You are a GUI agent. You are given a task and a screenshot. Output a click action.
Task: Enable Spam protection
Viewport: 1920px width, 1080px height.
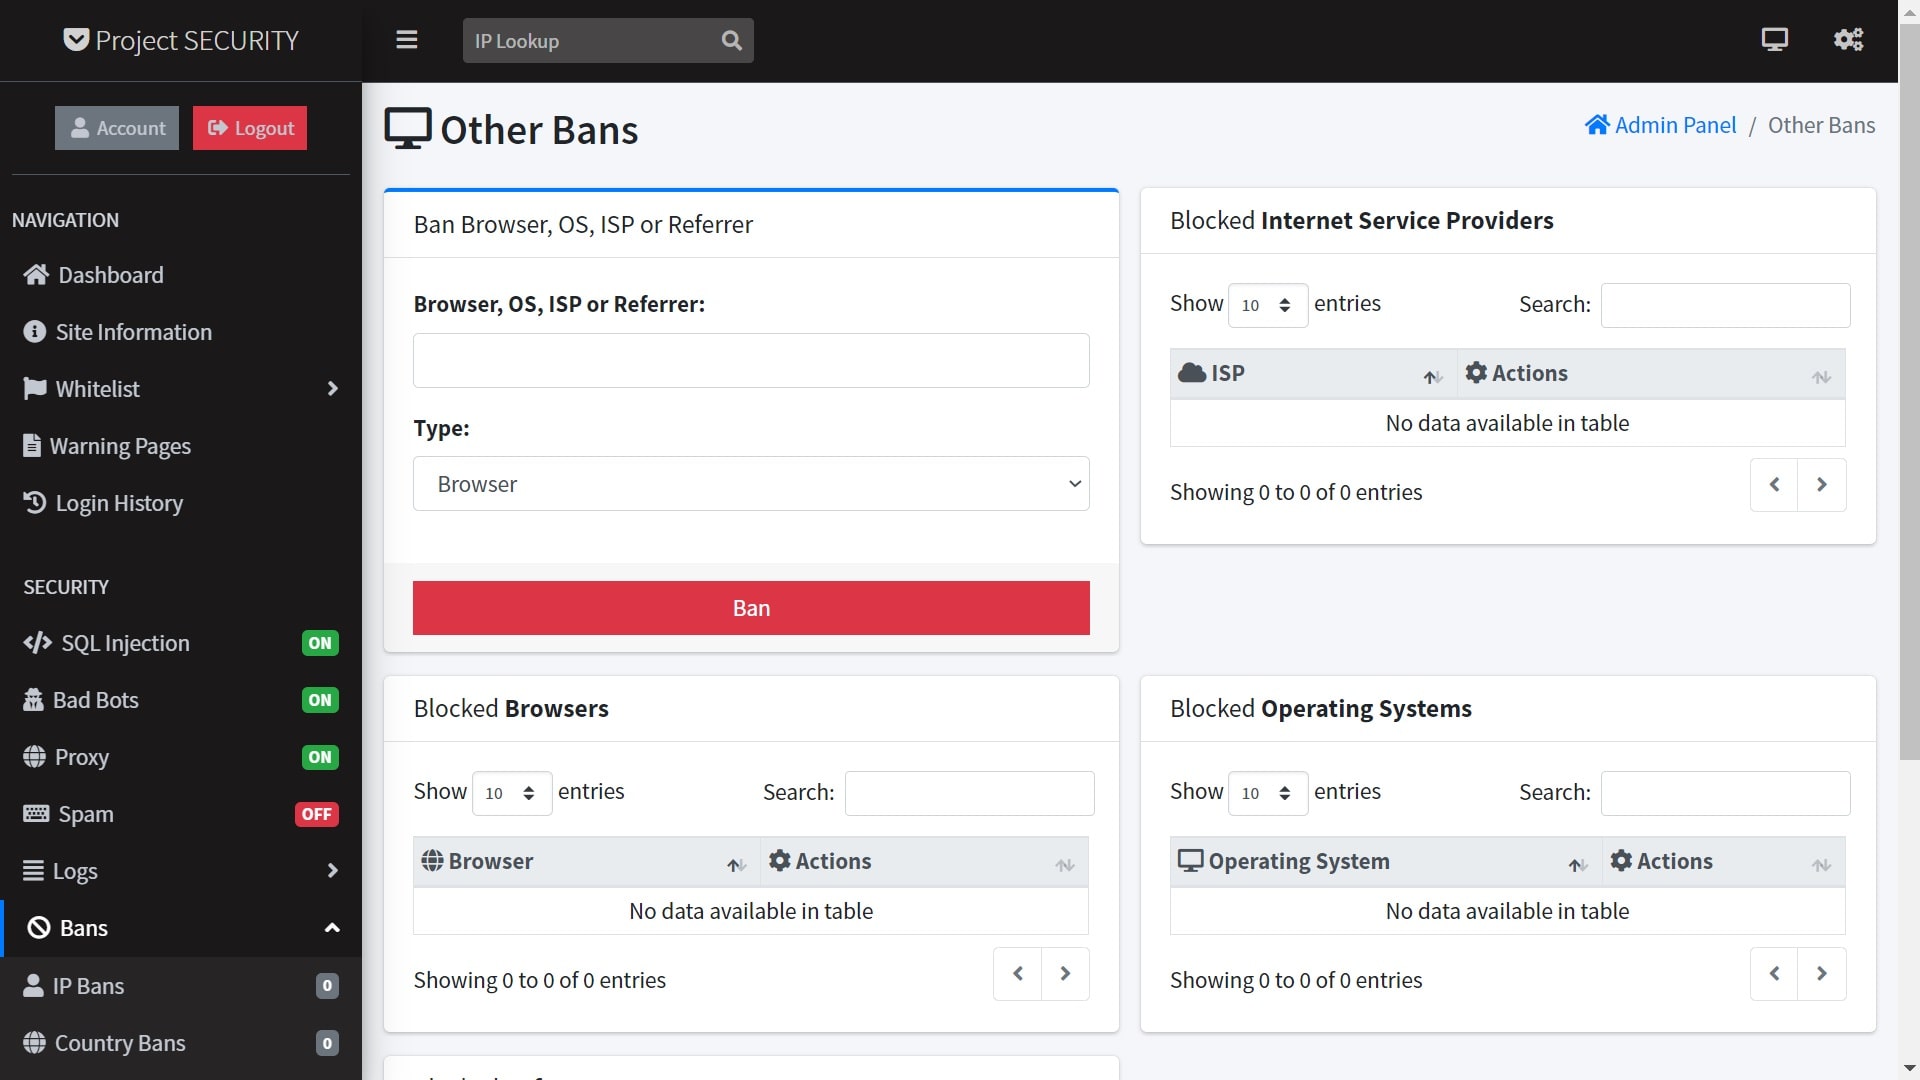click(x=316, y=814)
